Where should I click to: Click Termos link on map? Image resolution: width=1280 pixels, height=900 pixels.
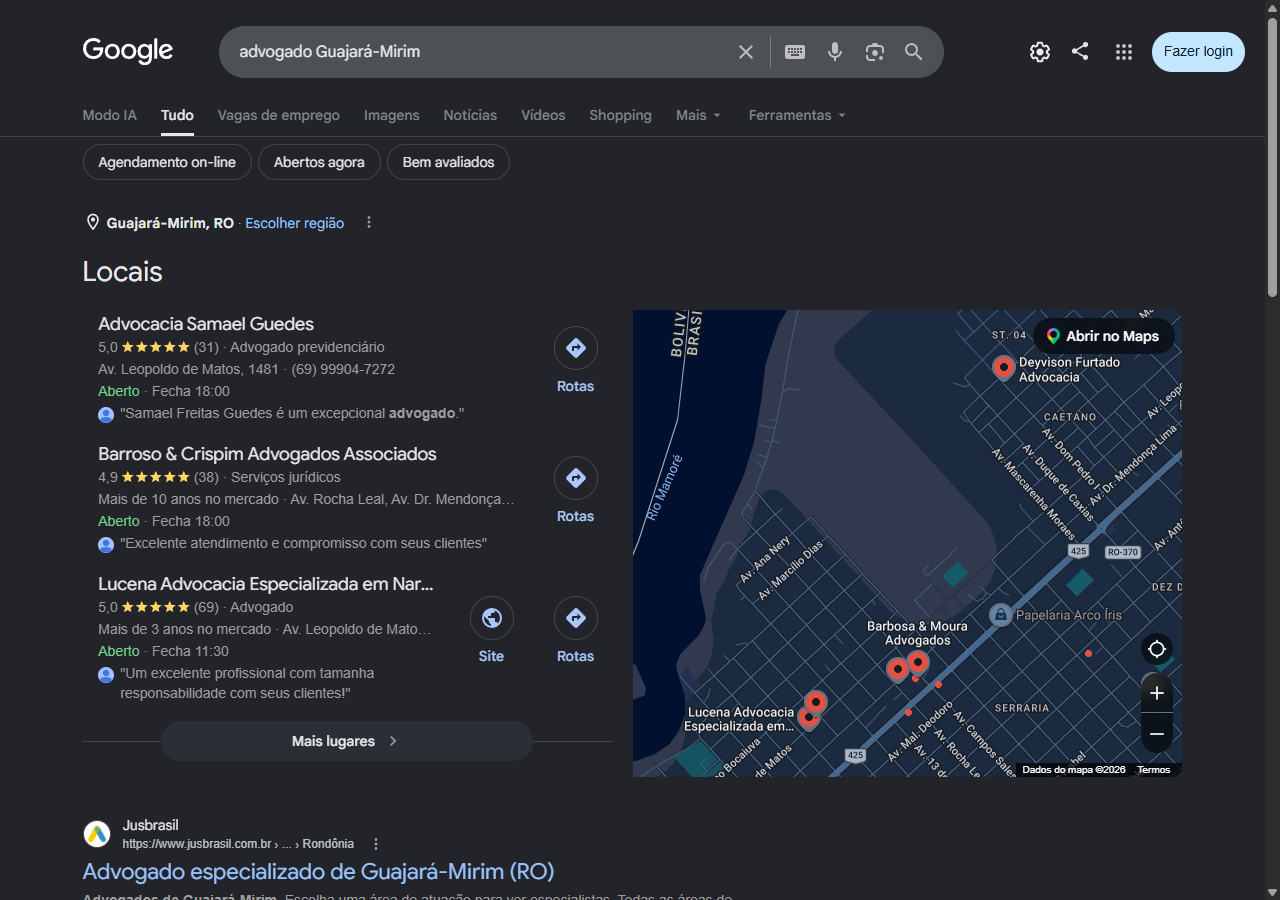(1153, 770)
